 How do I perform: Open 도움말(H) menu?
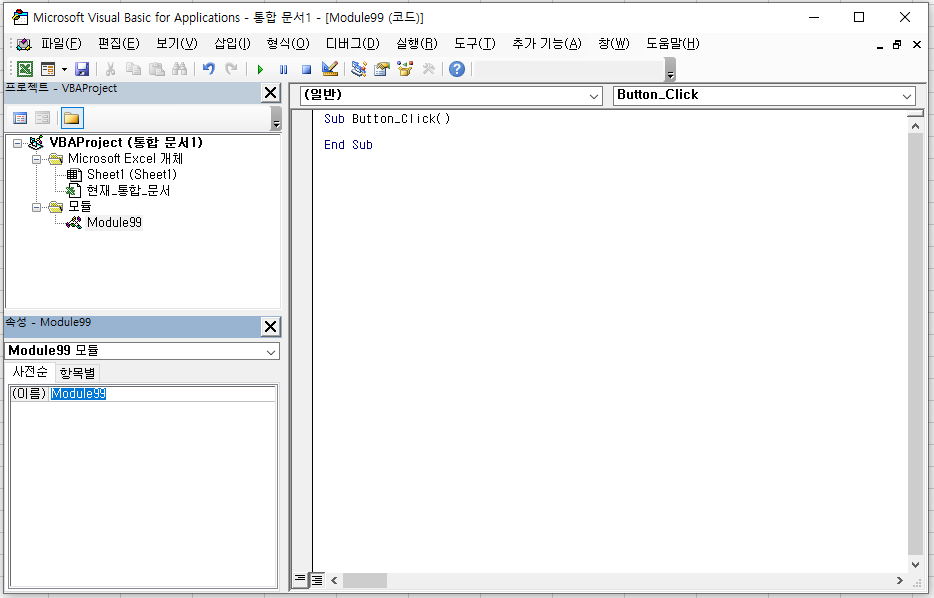673,43
